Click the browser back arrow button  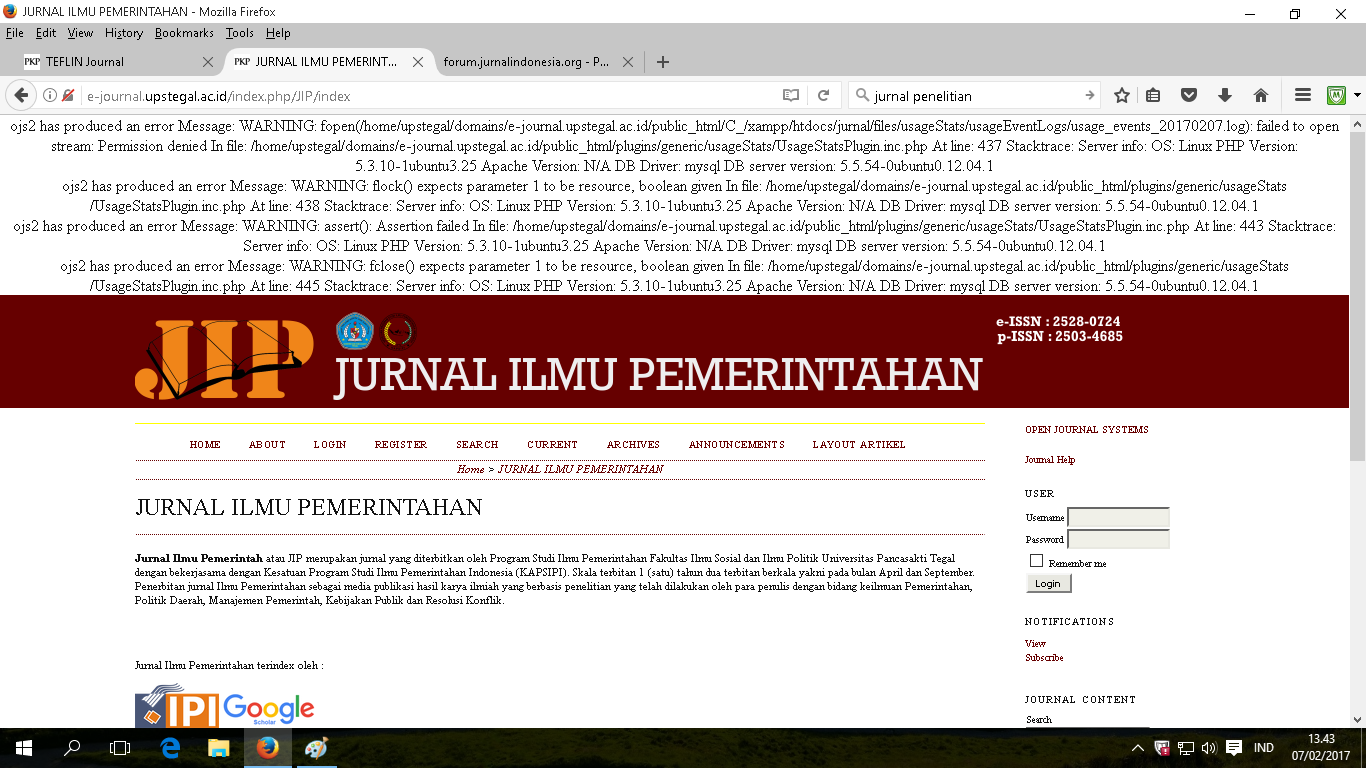[x=20, y=96]
